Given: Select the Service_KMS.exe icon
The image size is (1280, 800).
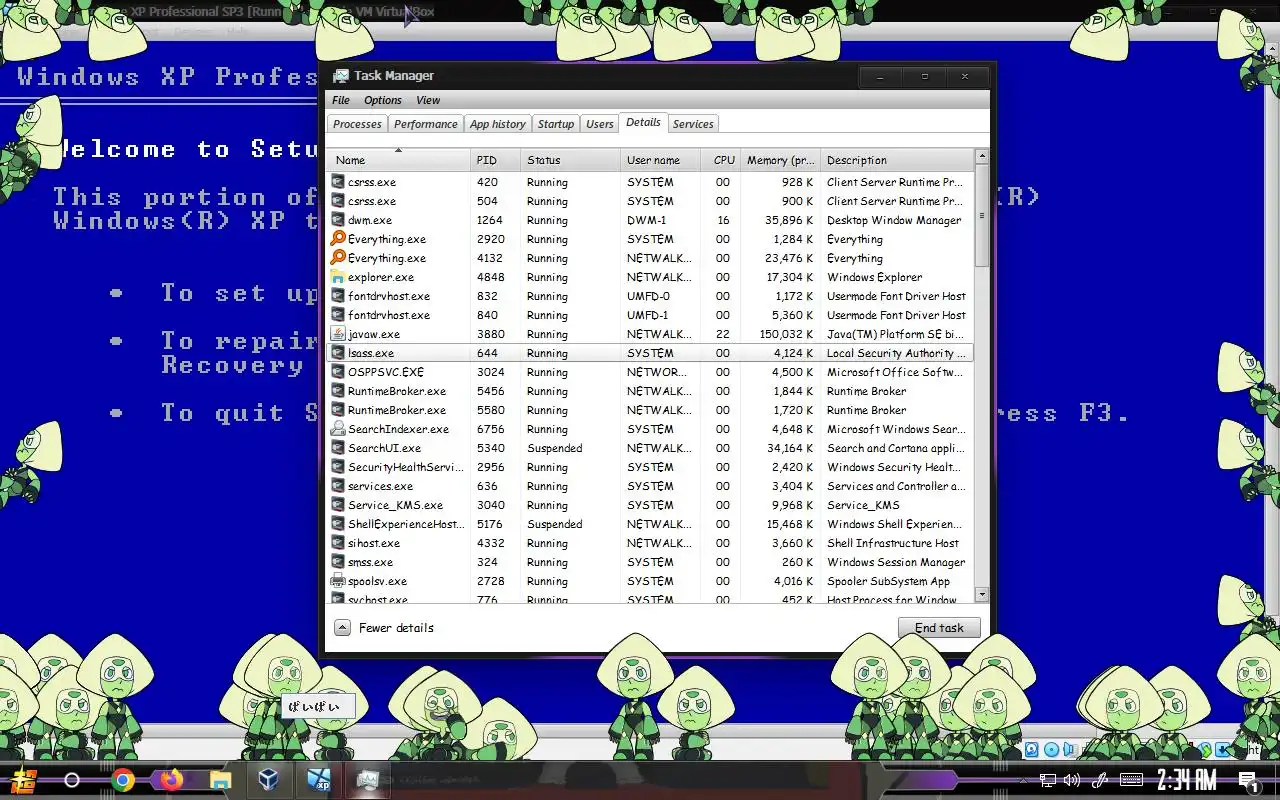Looking at the screenshot, I should coord(338,505).
